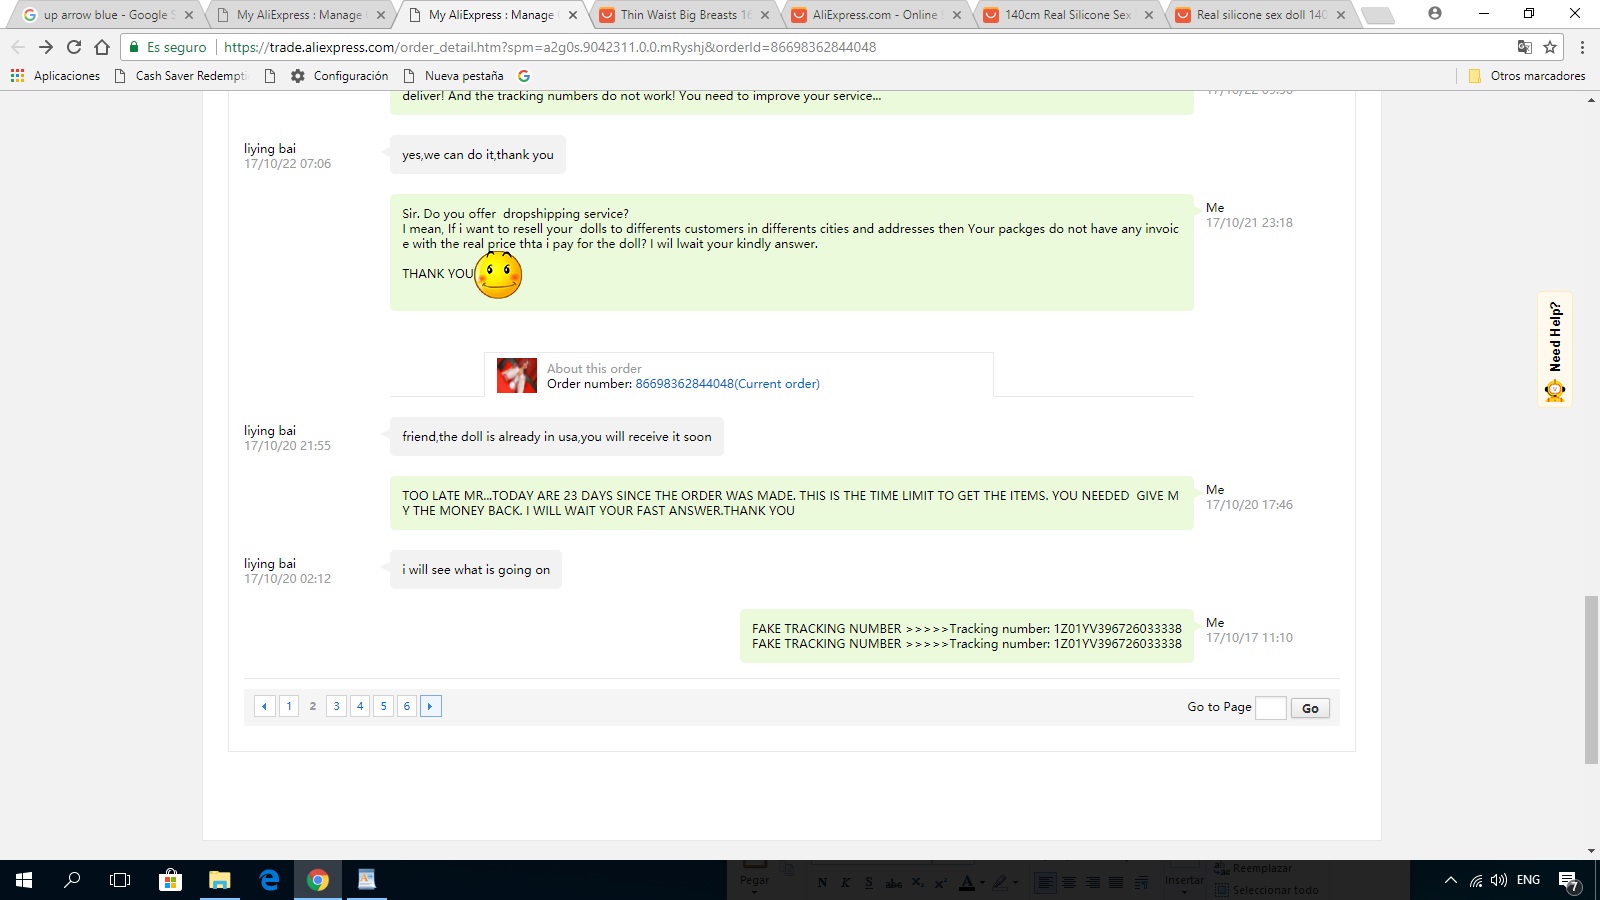Open the order product thumbnail image
1600x900 pixels.
pyautogui.click(x=517, y=376)
